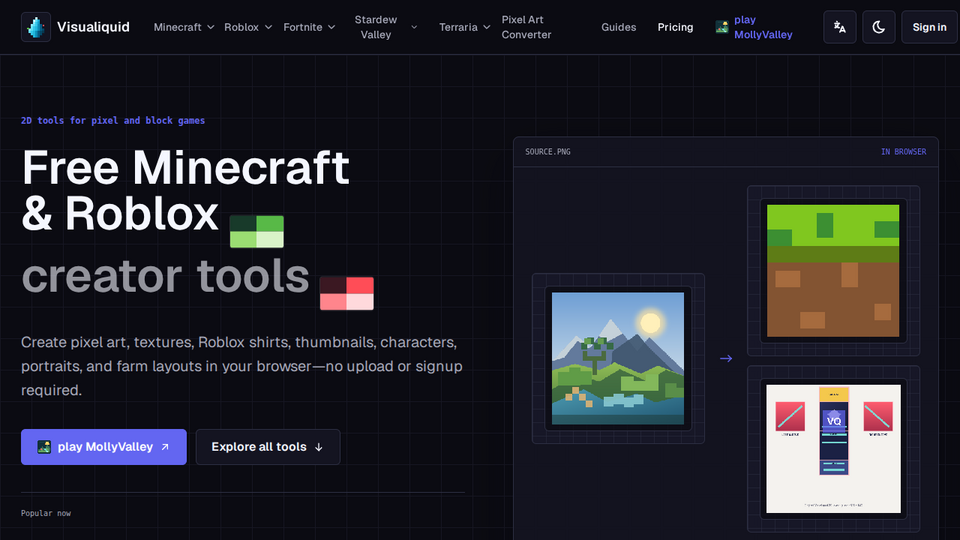
Task: Click the MollyValley icon in the navbar
Action: coord(722,27)
